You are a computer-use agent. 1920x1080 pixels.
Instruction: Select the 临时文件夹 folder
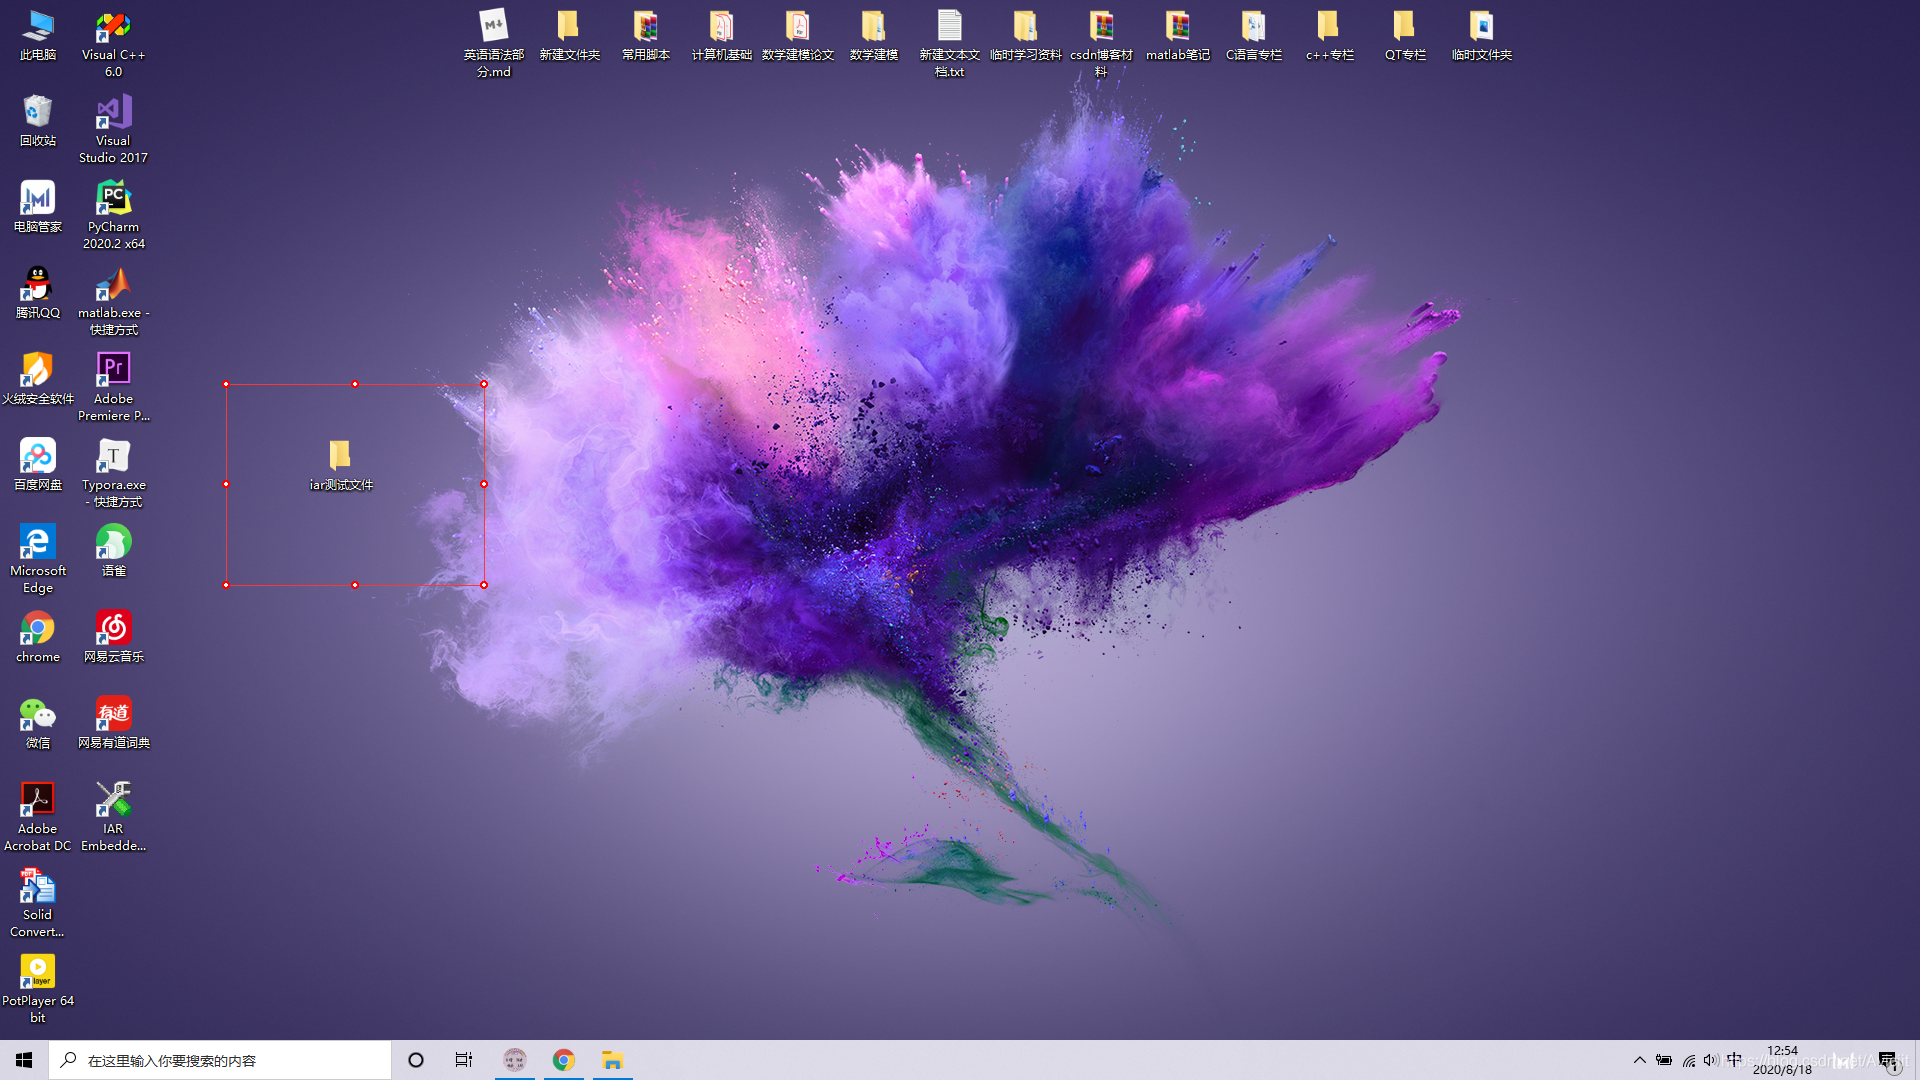click(1482, 36)
